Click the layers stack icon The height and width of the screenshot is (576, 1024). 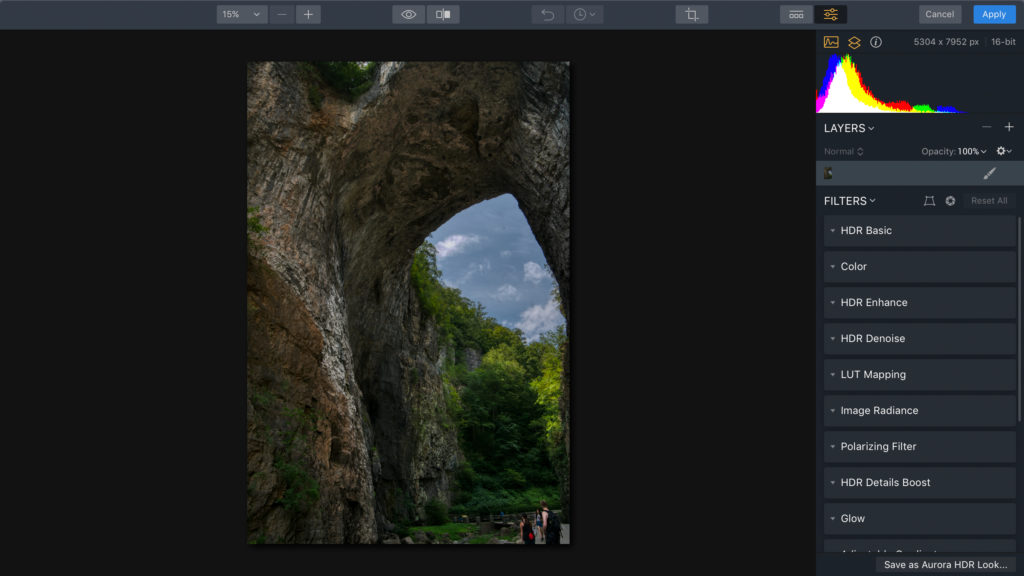pos(854,42)
